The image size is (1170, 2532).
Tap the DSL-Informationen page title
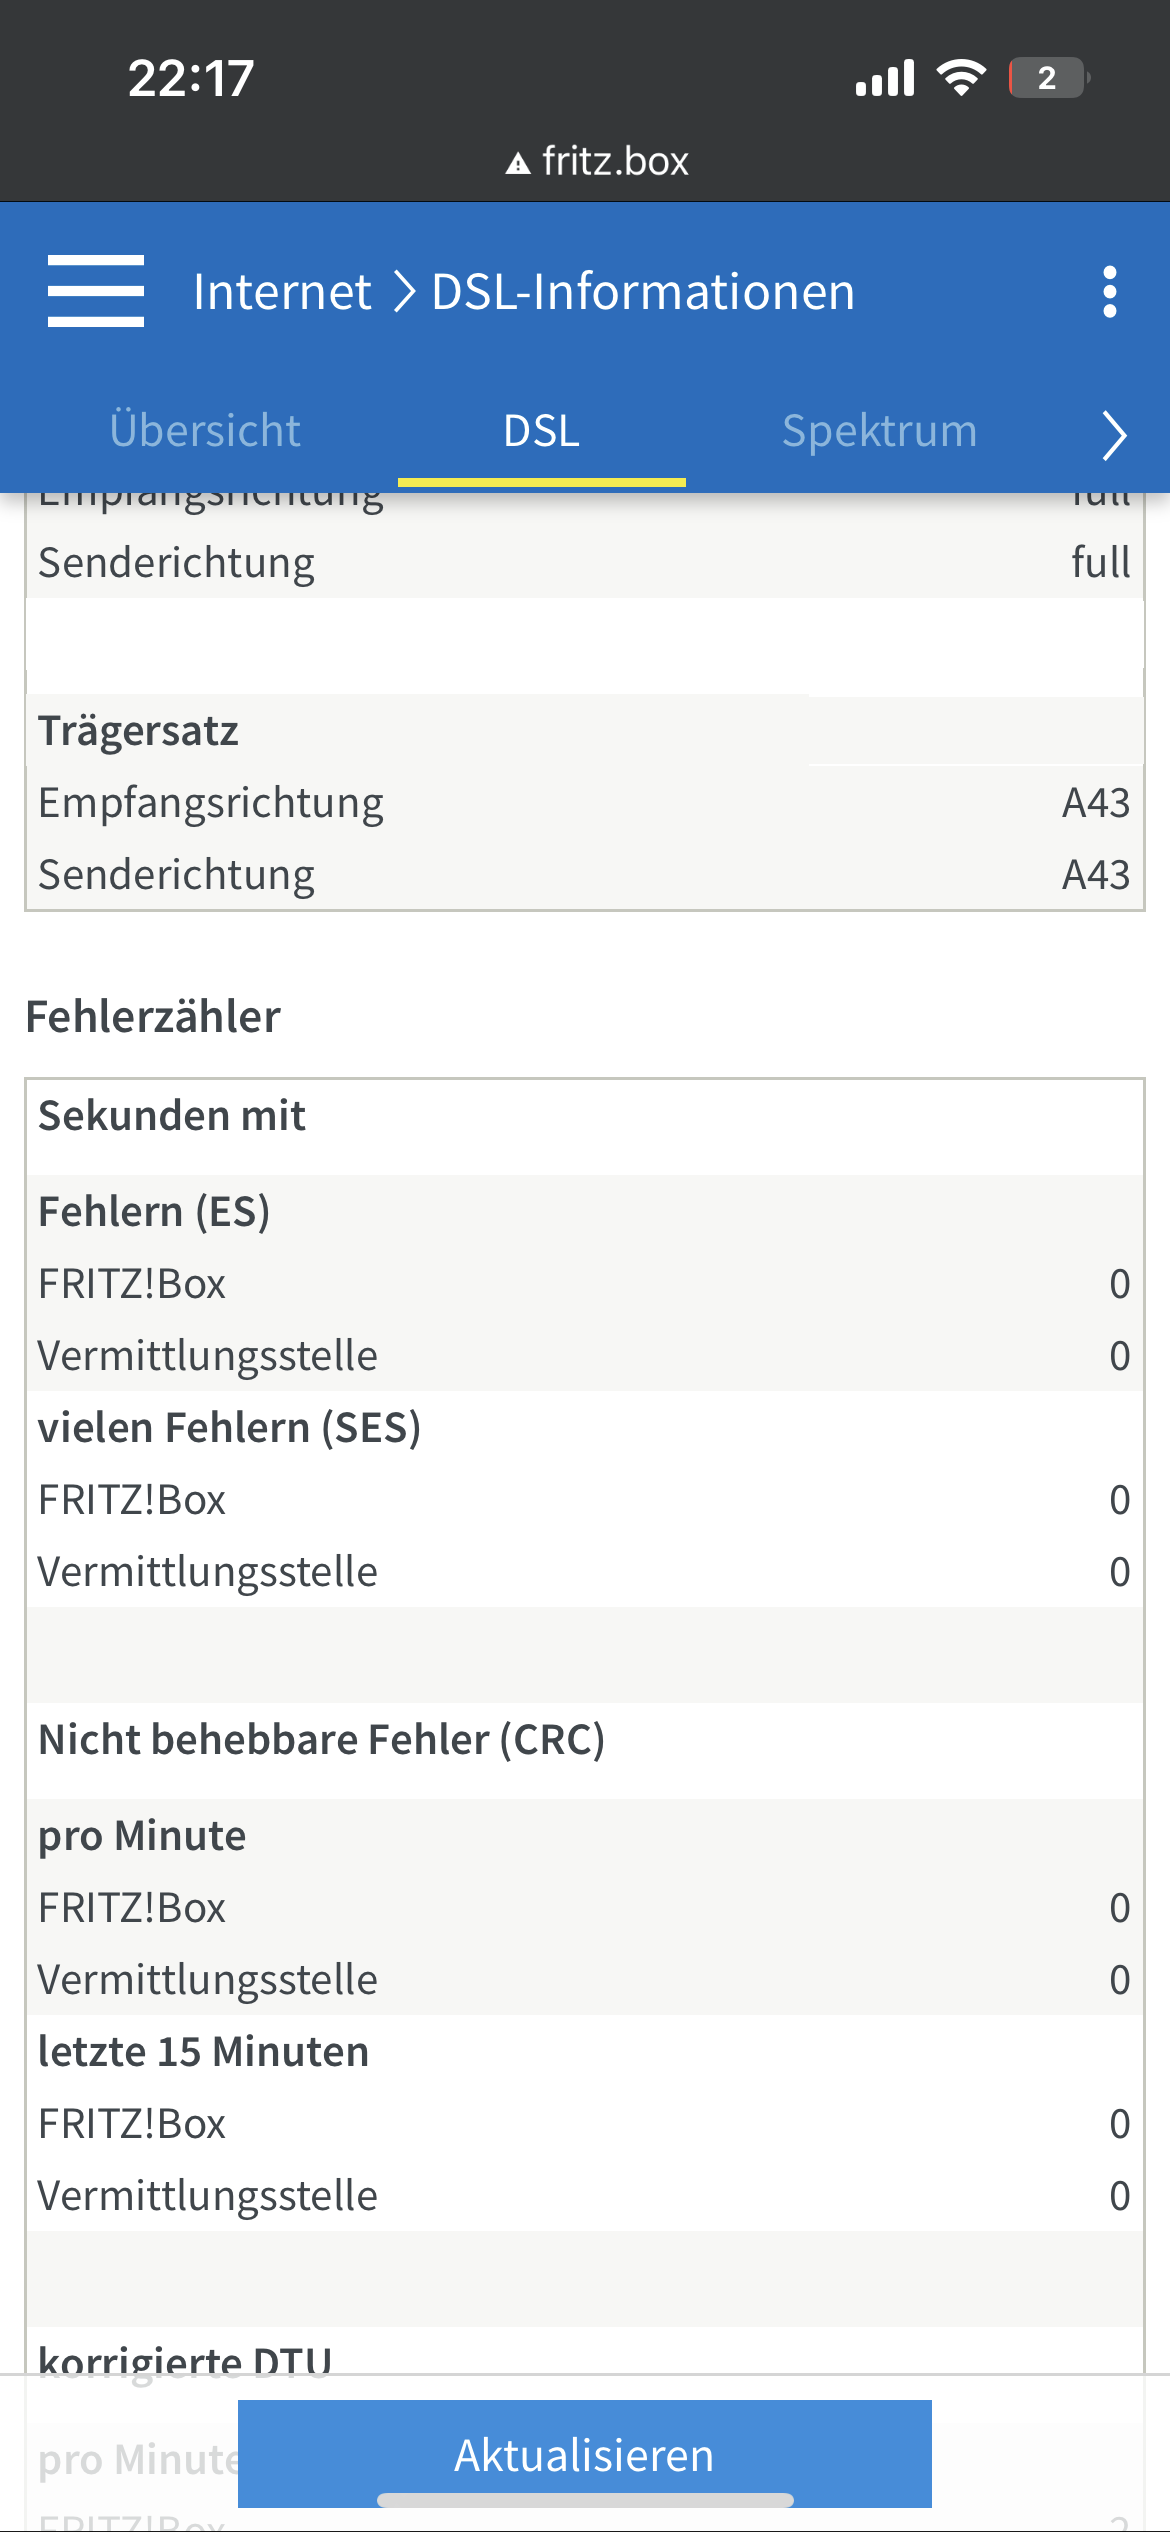[643, 292]
